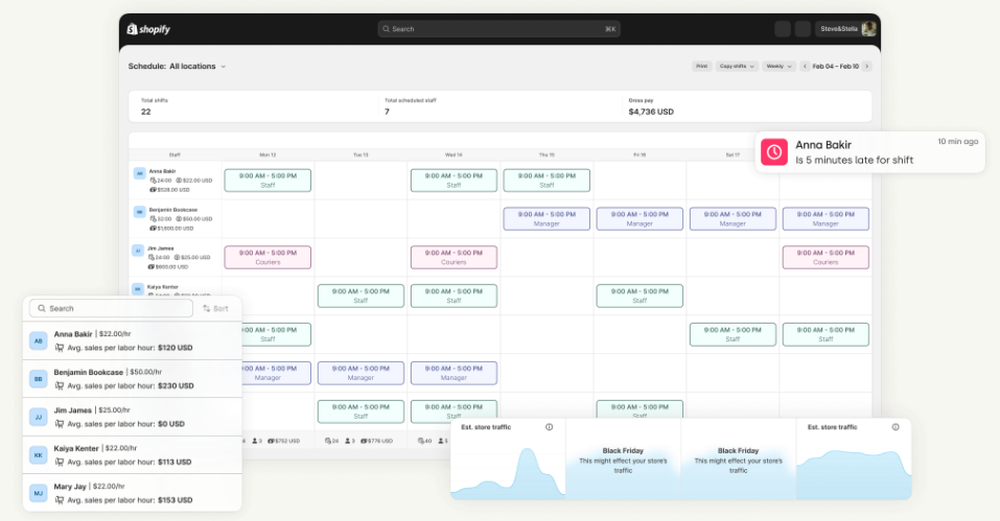Click cart icon beside Mary Jay's $153 USD

[x=59, y=500]
